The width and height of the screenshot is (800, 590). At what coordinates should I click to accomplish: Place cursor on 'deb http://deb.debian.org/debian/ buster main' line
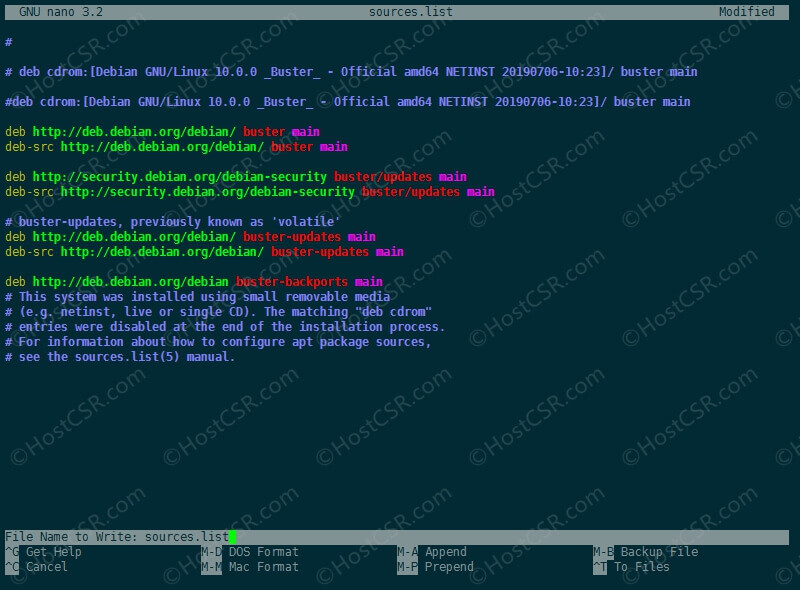click(162, 132)
